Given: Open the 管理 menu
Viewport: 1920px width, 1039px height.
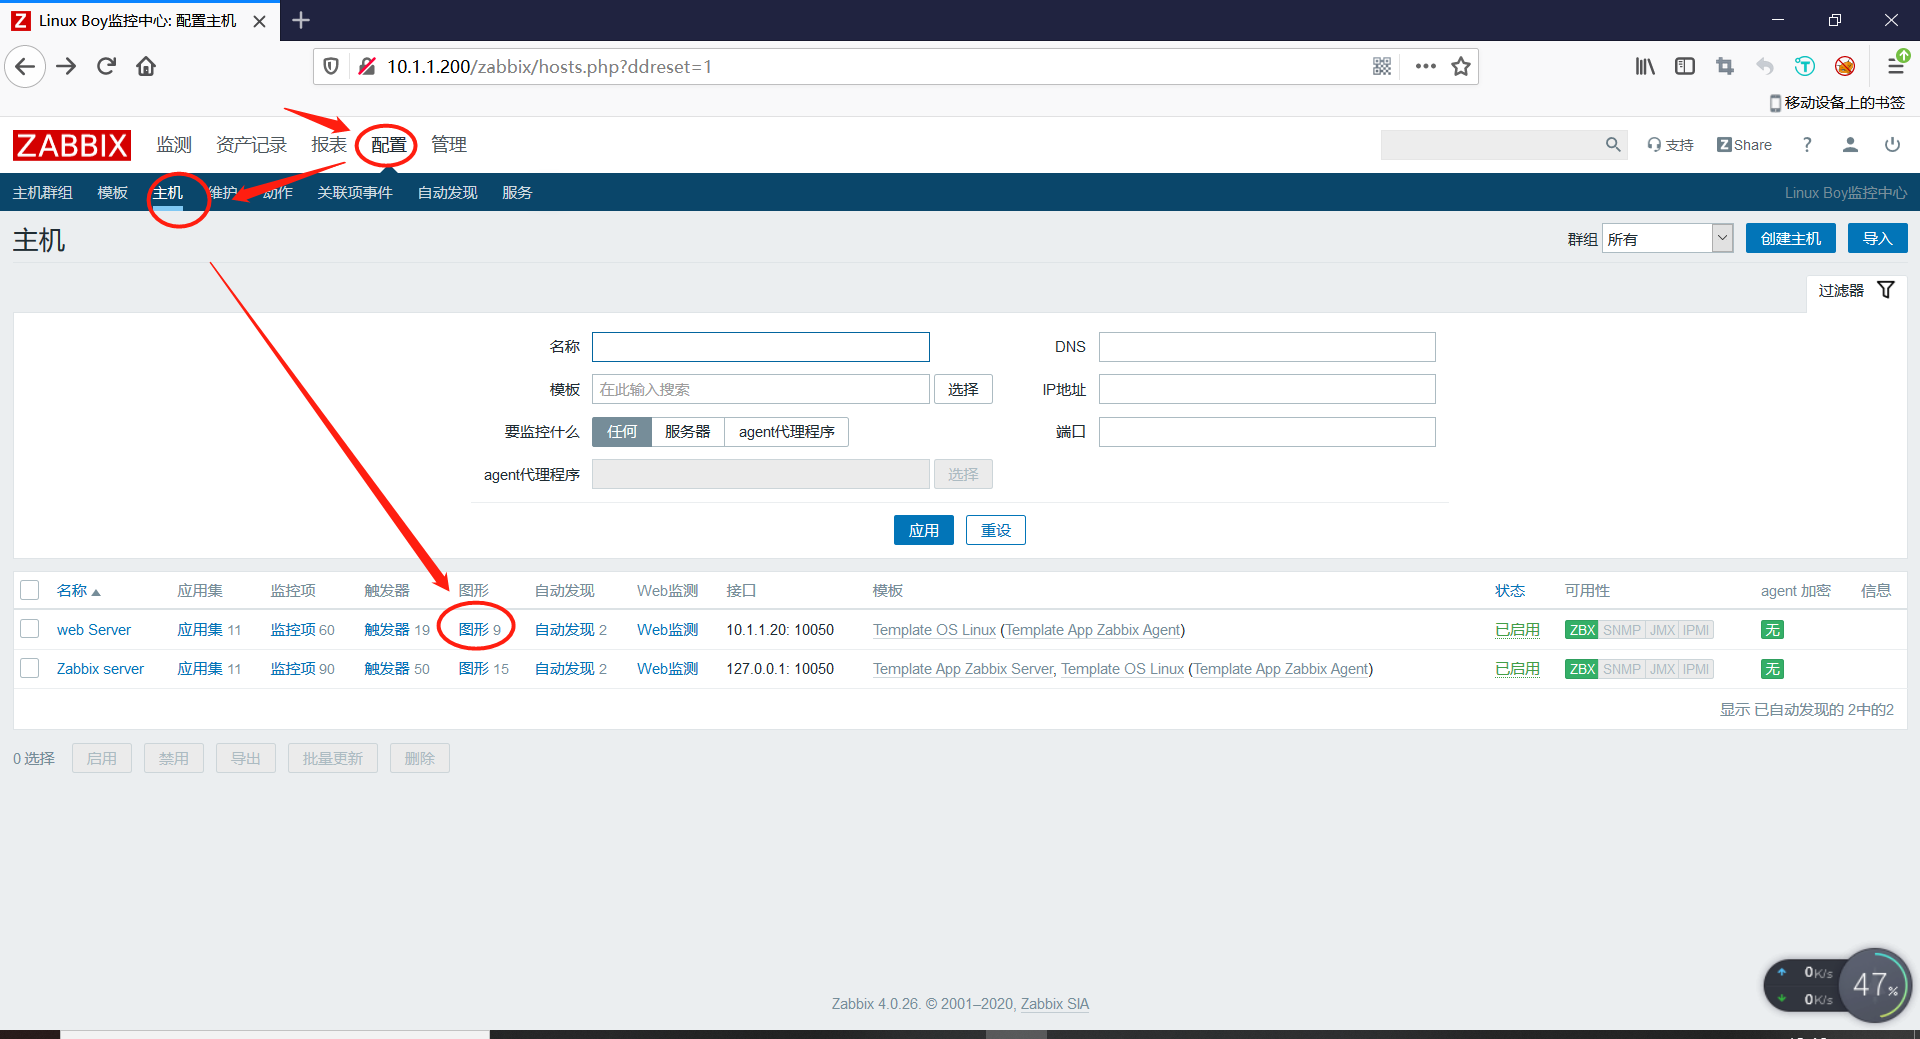Looking at the screenshot, I should [x=449, y=145].
